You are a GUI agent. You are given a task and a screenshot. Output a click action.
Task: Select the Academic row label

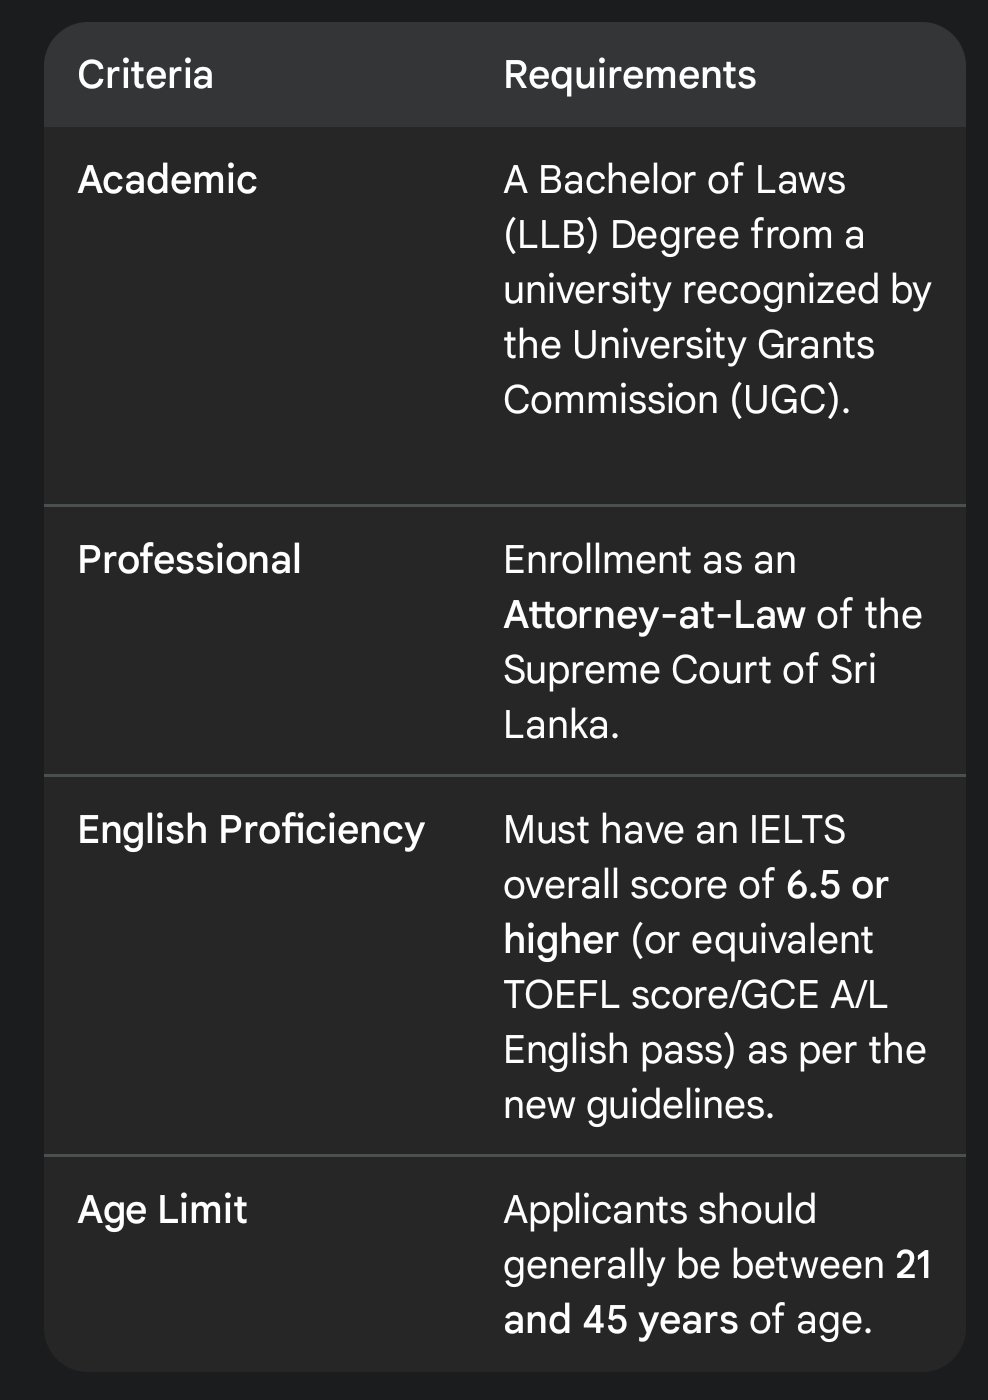pyautogui.click(x=167, y=180)
